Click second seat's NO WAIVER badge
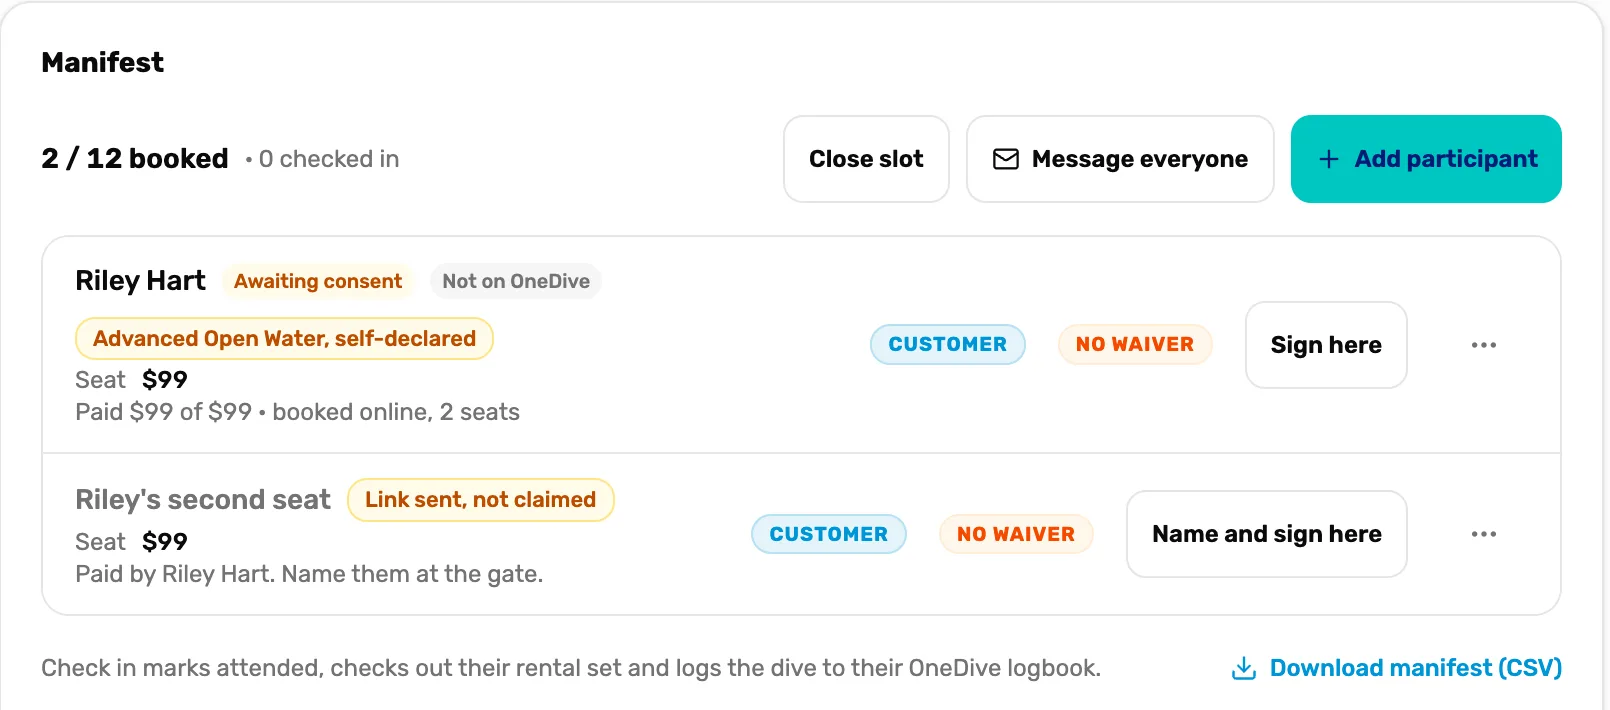The height and width of the screenshot is (710, 1610). 1016,534
